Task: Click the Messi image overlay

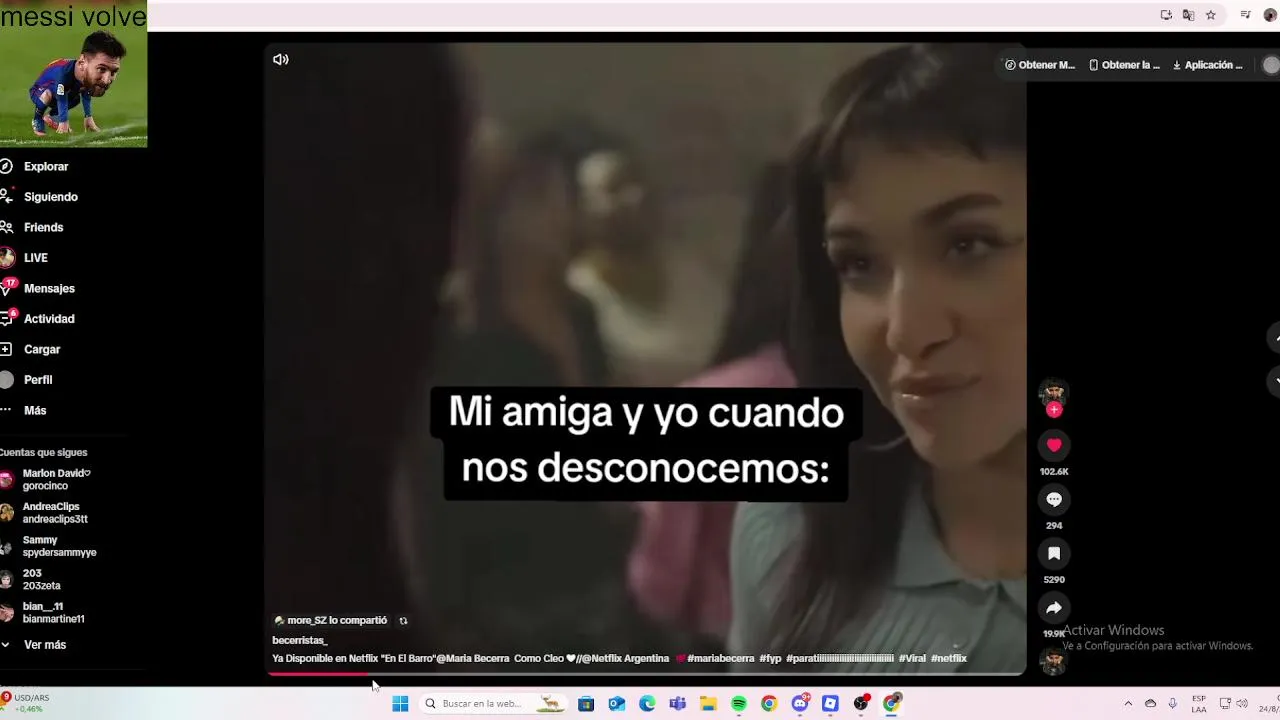Action: [73, 74]
